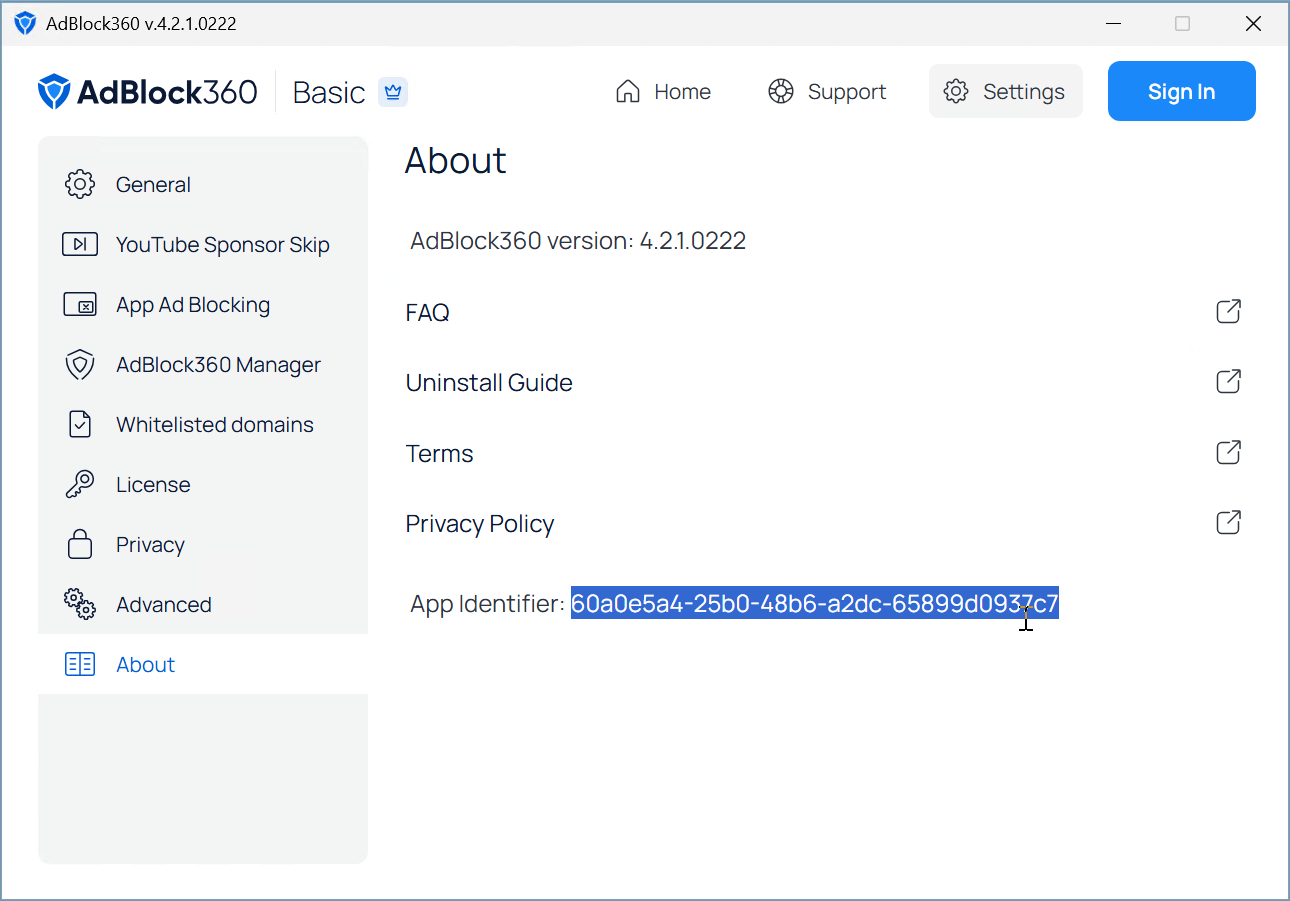Click the General gear icon in sidebar

click(x=80, y=184)
